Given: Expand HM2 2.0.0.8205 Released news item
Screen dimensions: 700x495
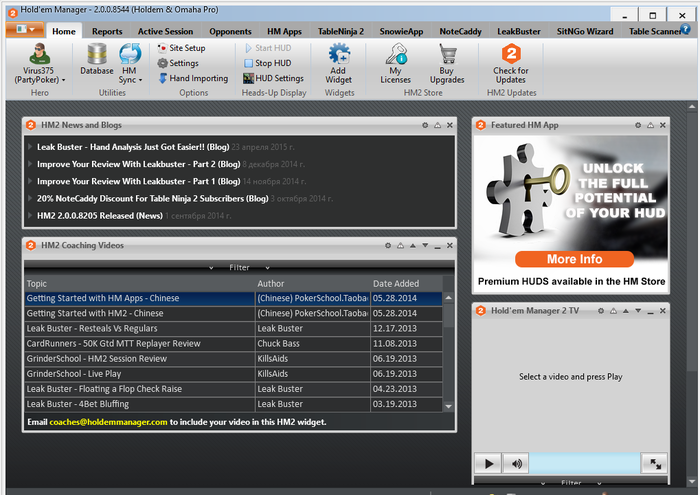Looking at the screenshot, I should (30, 215).
